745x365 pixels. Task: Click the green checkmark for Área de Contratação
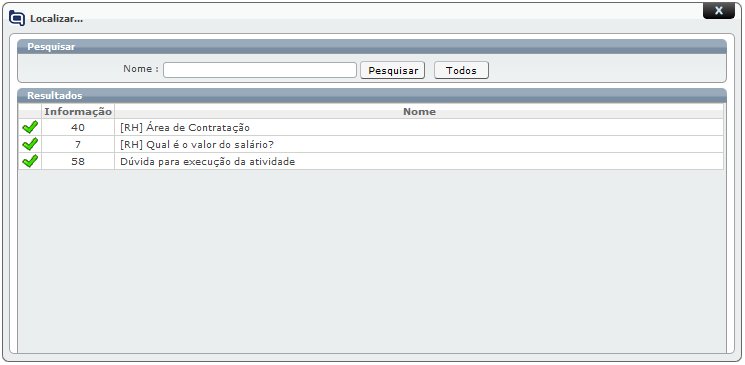tap(30, 127)
